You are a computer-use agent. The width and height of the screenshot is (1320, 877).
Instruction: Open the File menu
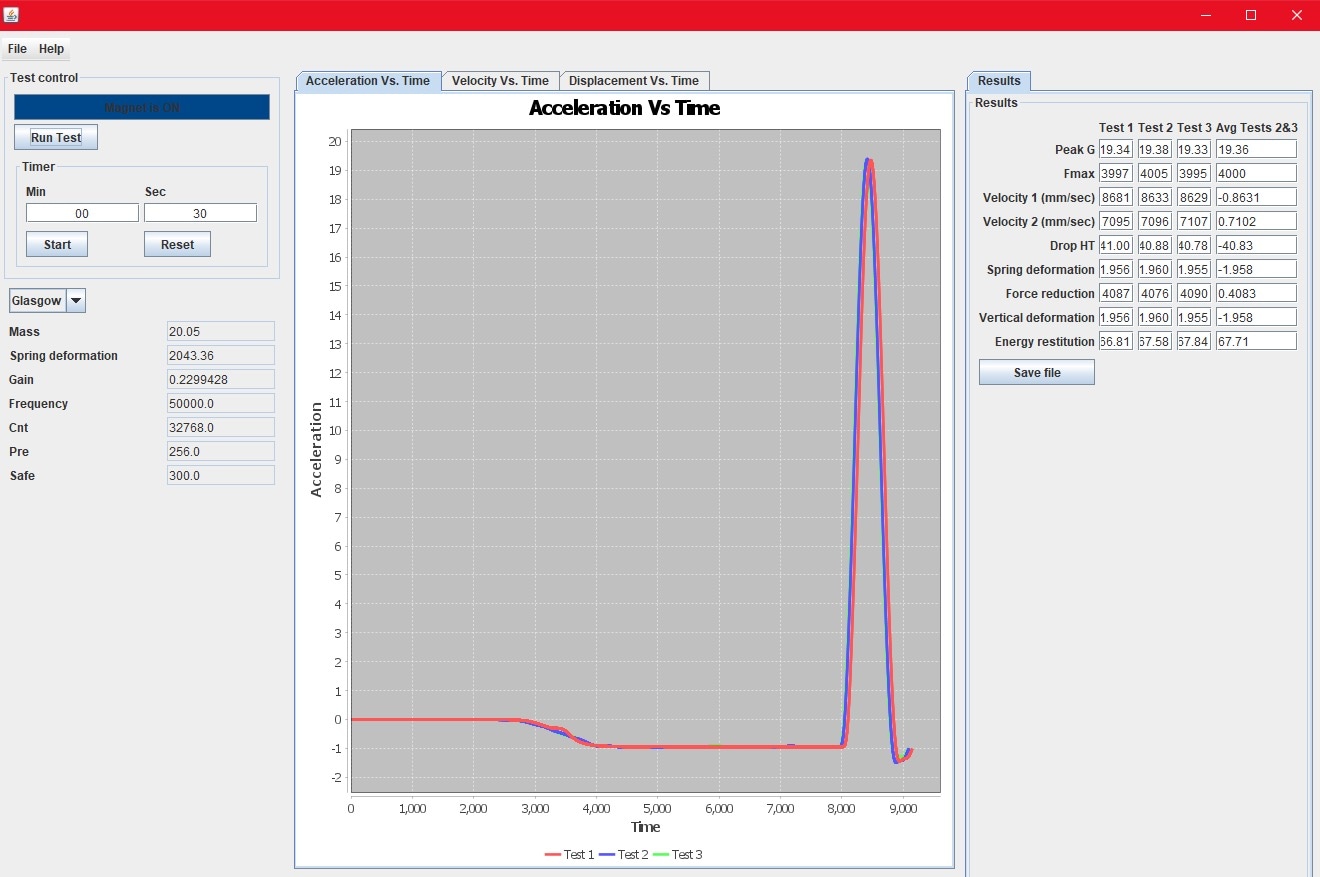point(17,49)
